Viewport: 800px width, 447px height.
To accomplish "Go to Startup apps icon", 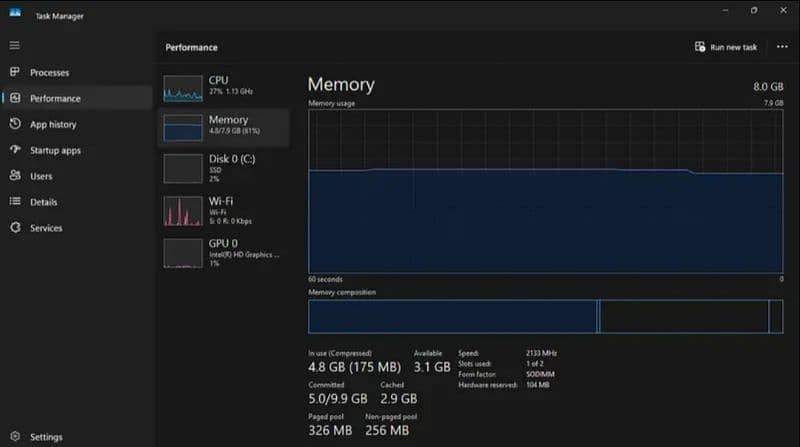I will click(15, 150).
